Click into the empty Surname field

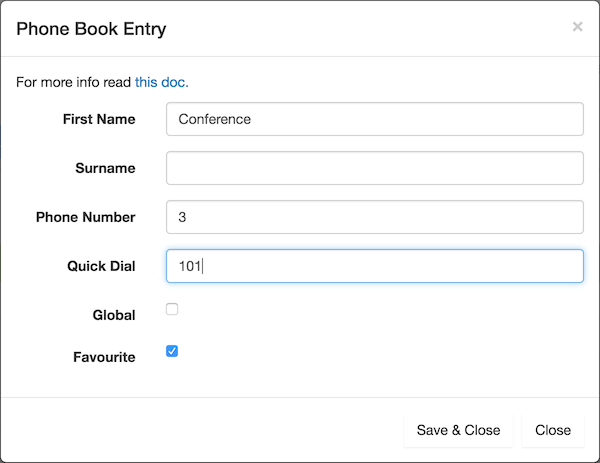[375, 168]
